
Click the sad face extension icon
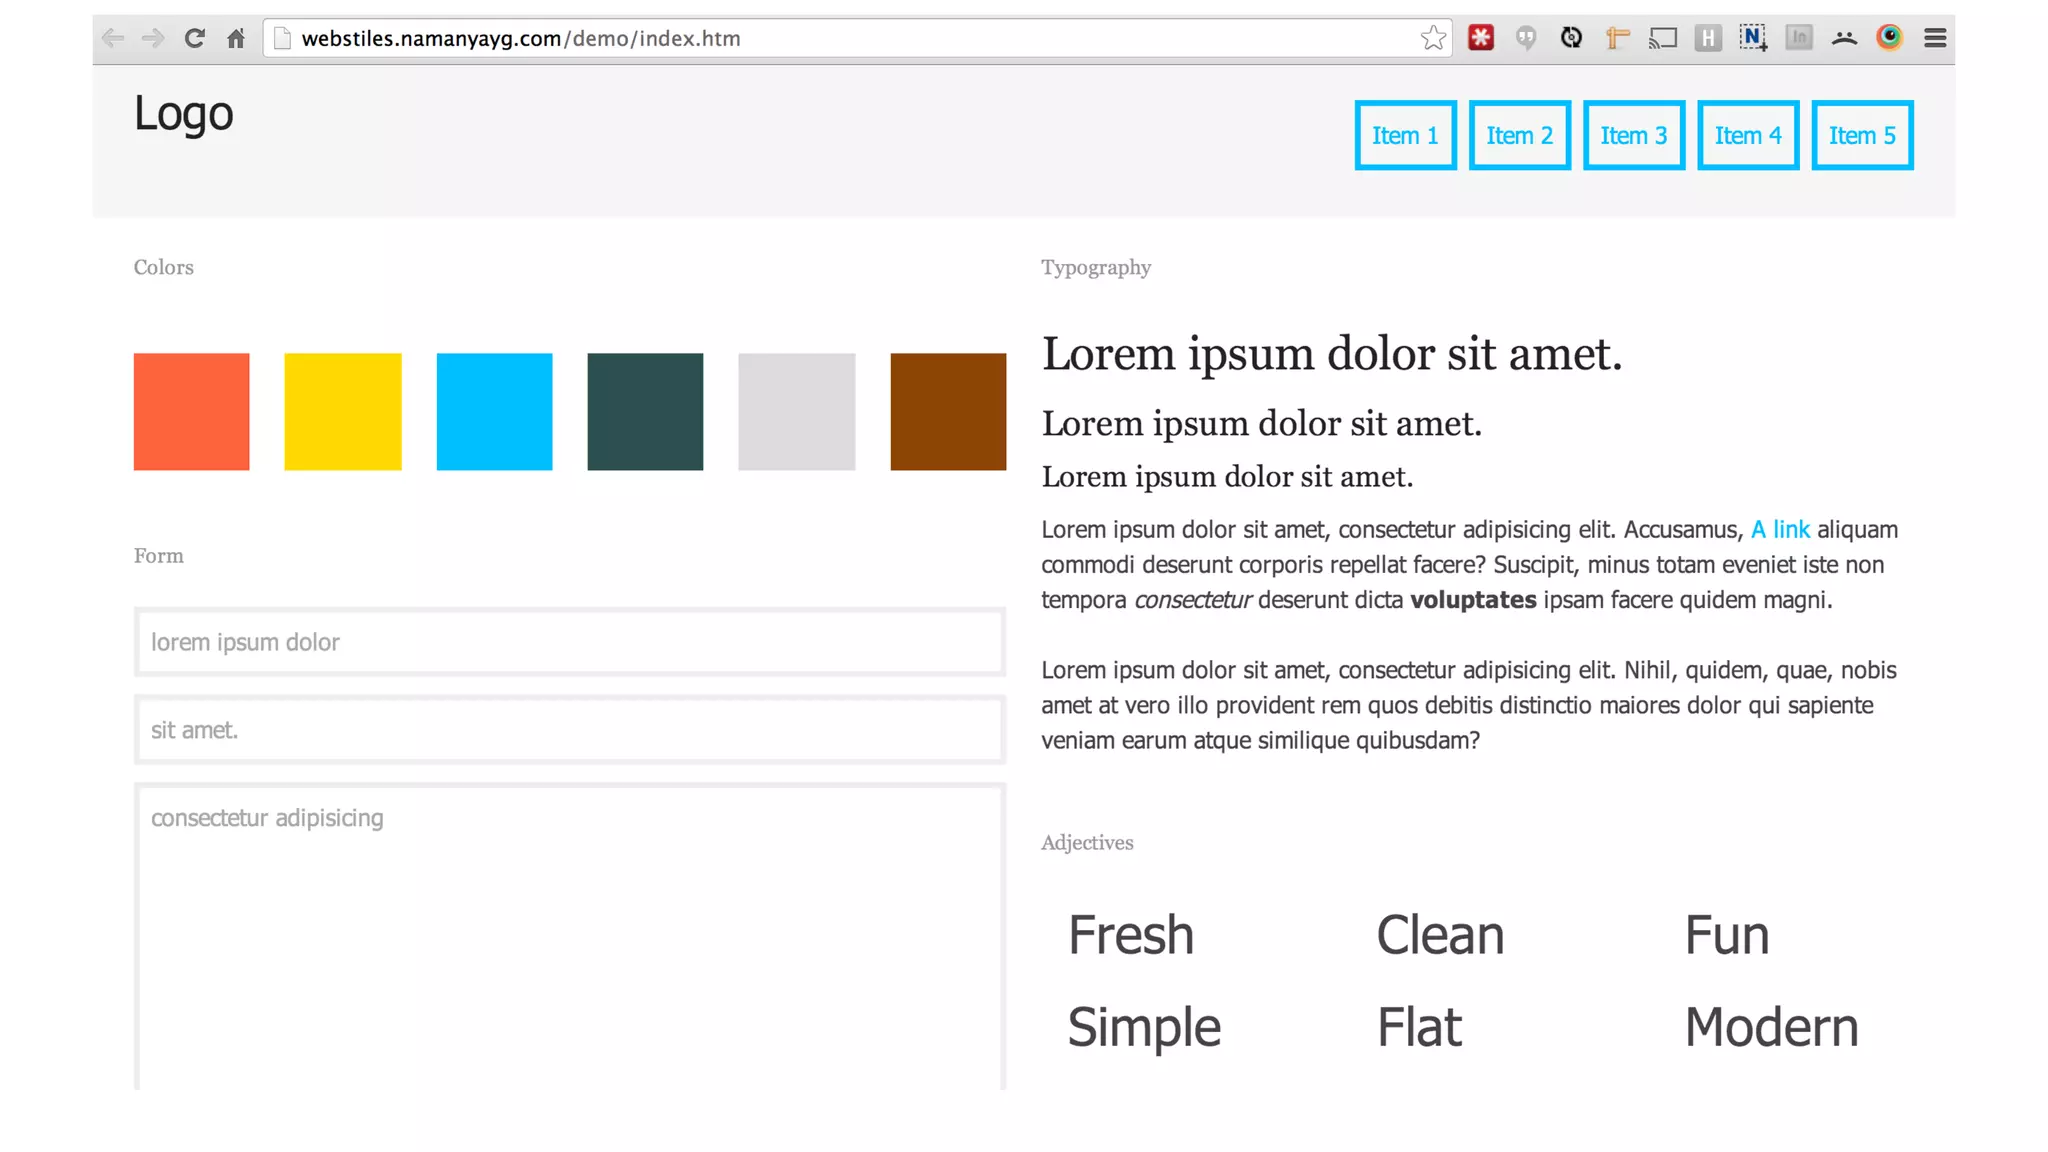[1844, 38]
